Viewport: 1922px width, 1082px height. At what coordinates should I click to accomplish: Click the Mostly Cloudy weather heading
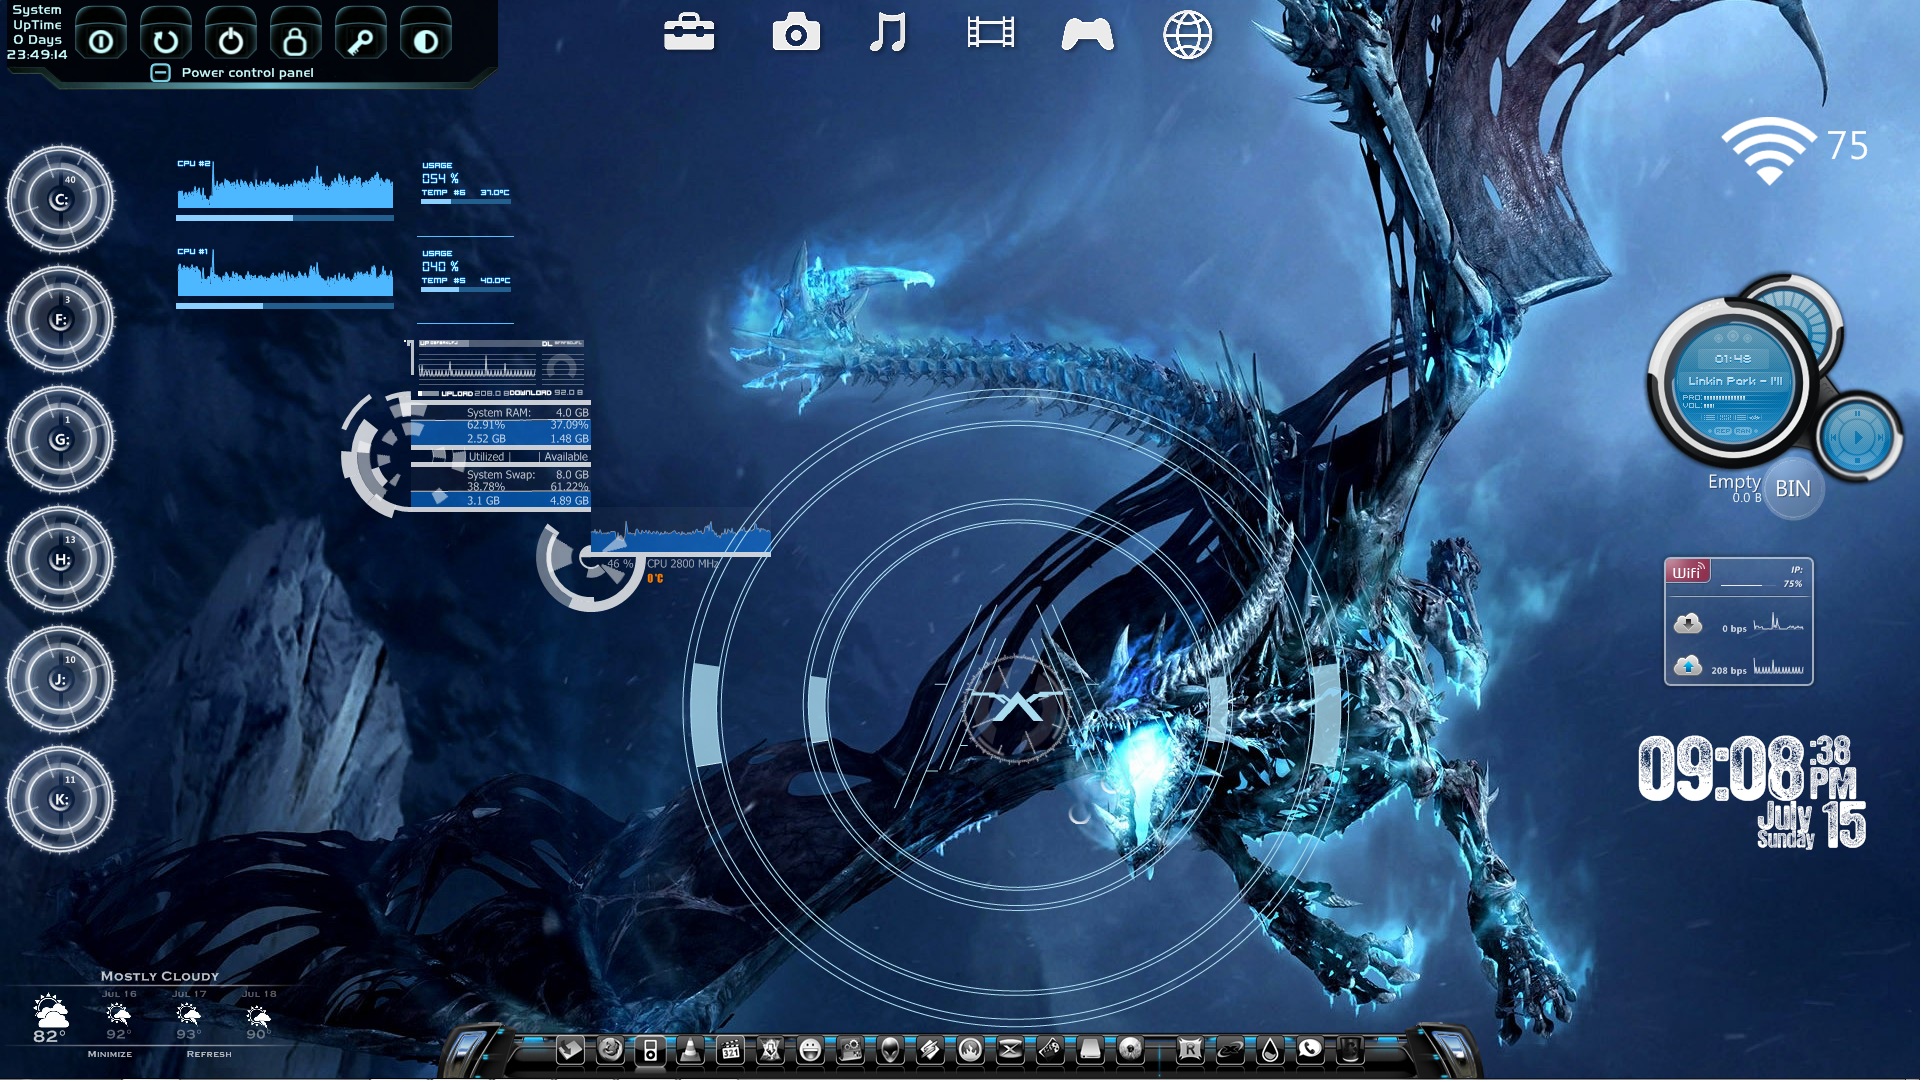160,976
